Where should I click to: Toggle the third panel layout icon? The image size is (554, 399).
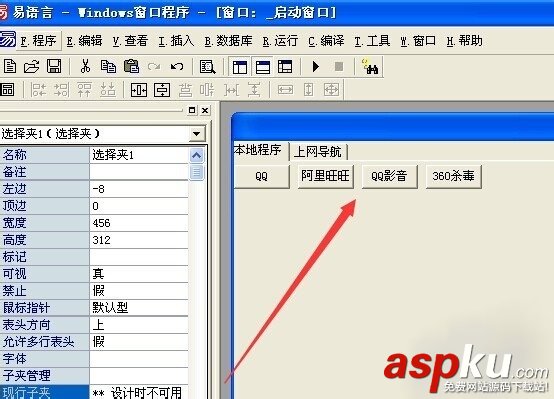pyautogui.click(x=285, y=66)
